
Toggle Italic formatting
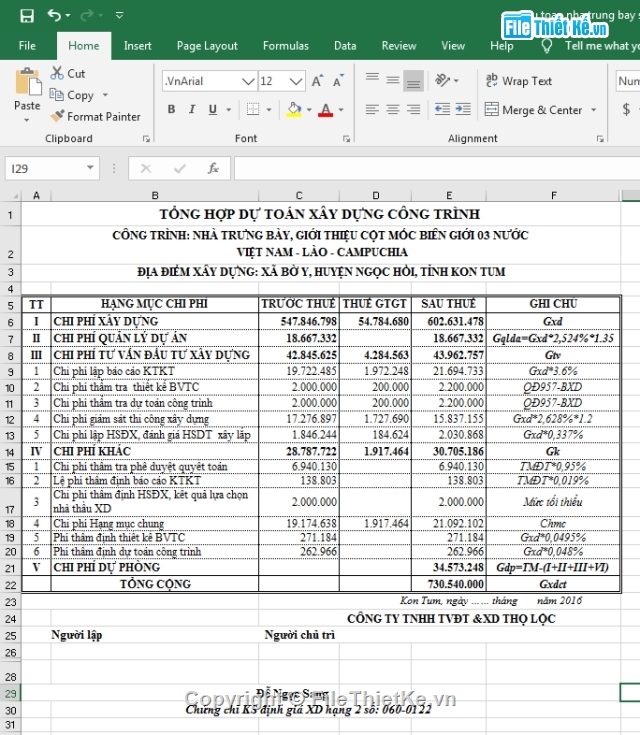pyautogui.click(x=192, y=109)
